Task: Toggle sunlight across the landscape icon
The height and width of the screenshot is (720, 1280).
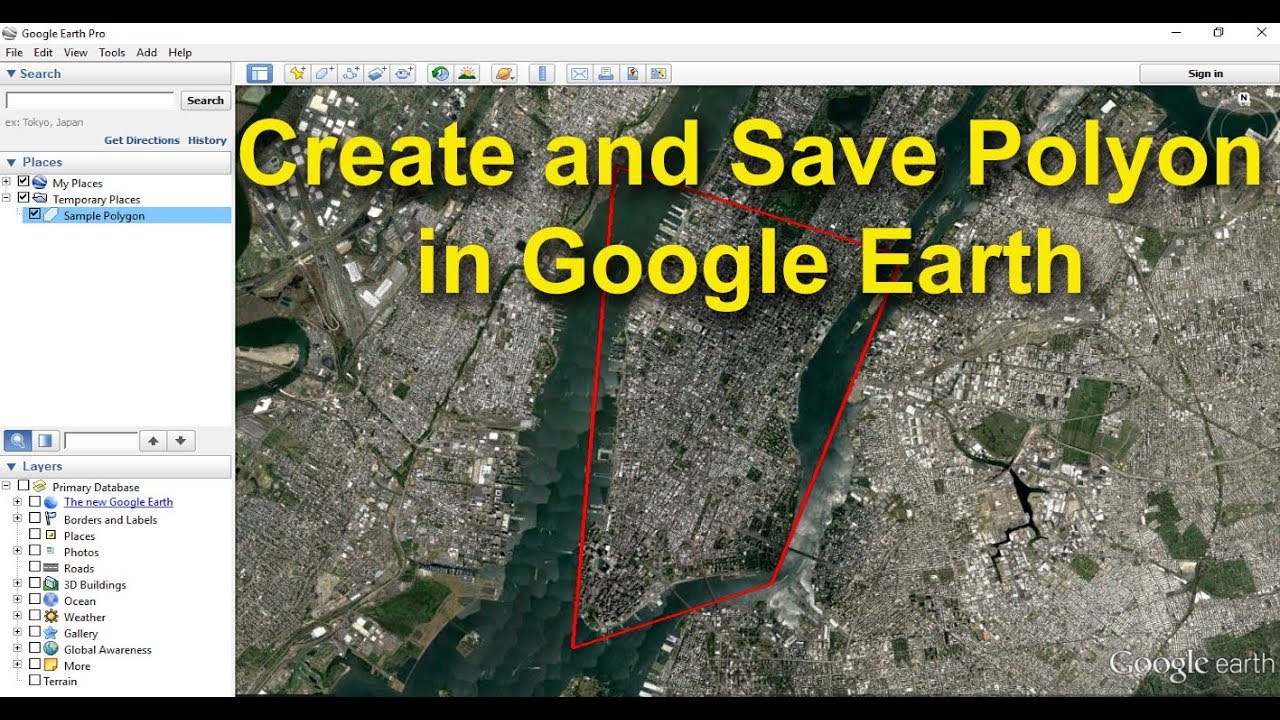Action: (x=467, y=73)
